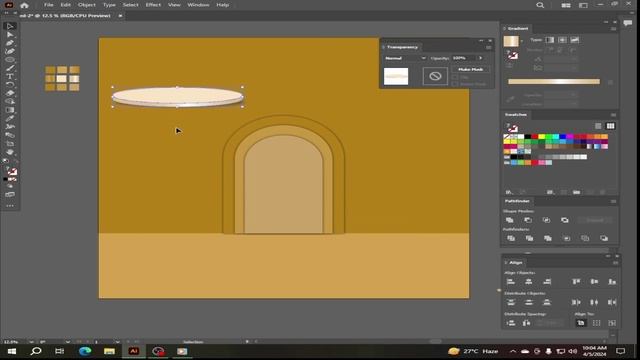Viewport: 640px width, 360px height.
Task: Click Crop in Pathfinders row
Action: click(x=567, y=238)
